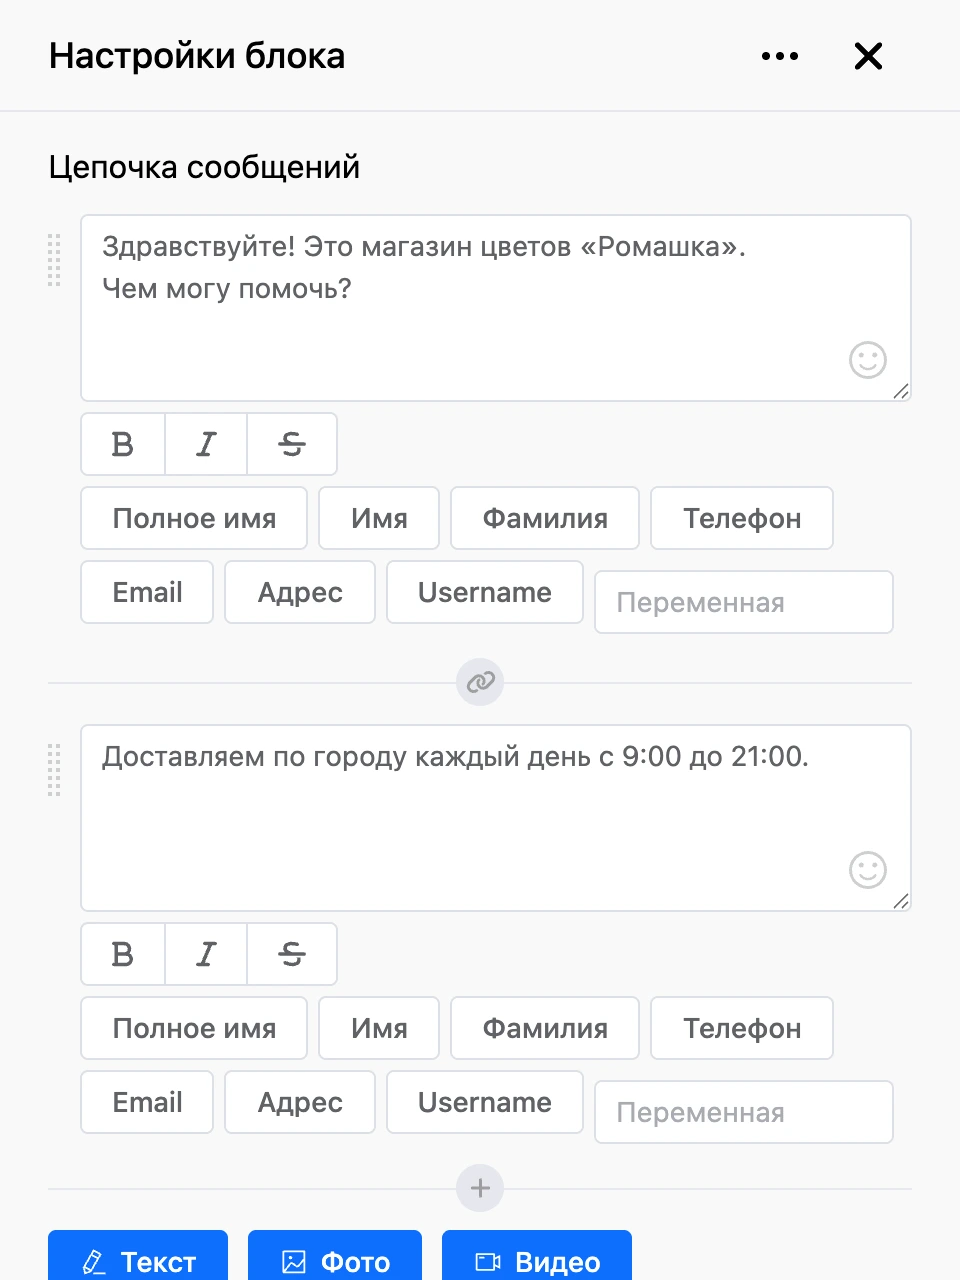Insert Email variable into the first message
The image size is (960, 1280).
point(147,592)
